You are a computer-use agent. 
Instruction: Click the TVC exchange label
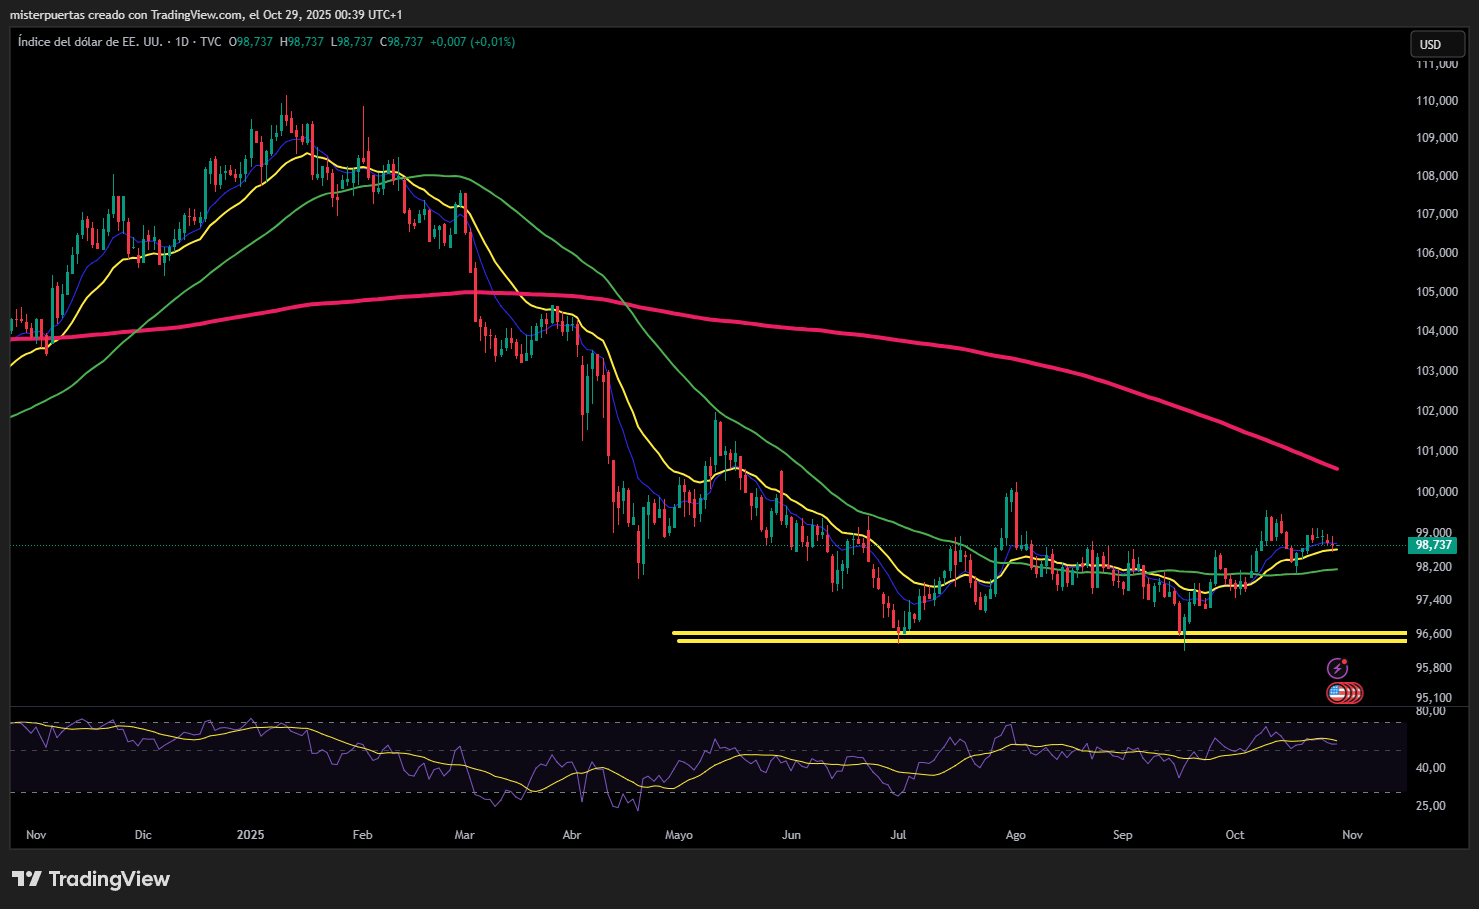tap(211, 42)
